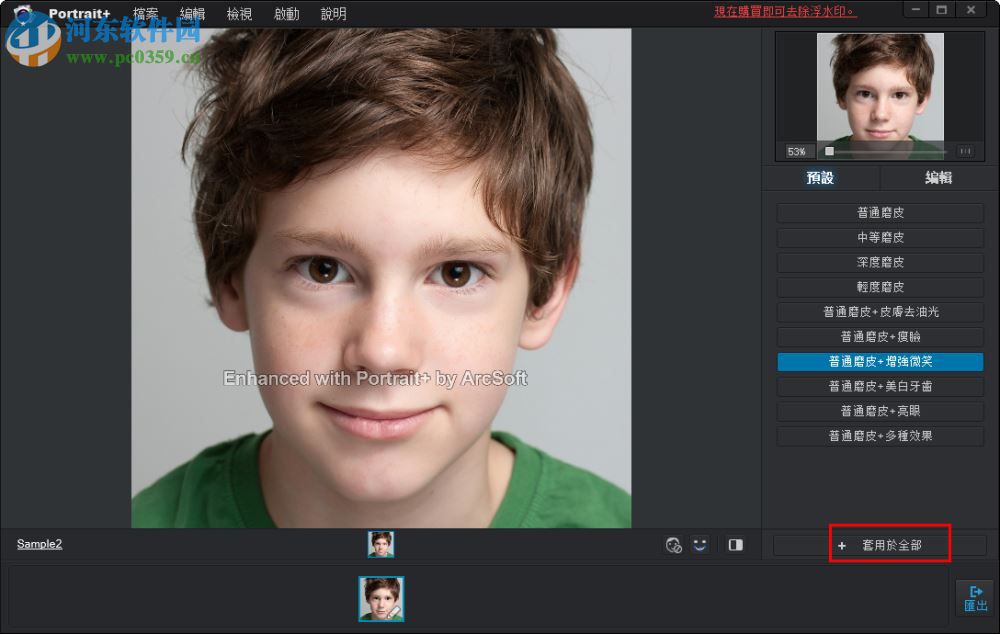
Task: Open the 檢視 menu
Action: [x=239, y=13]
